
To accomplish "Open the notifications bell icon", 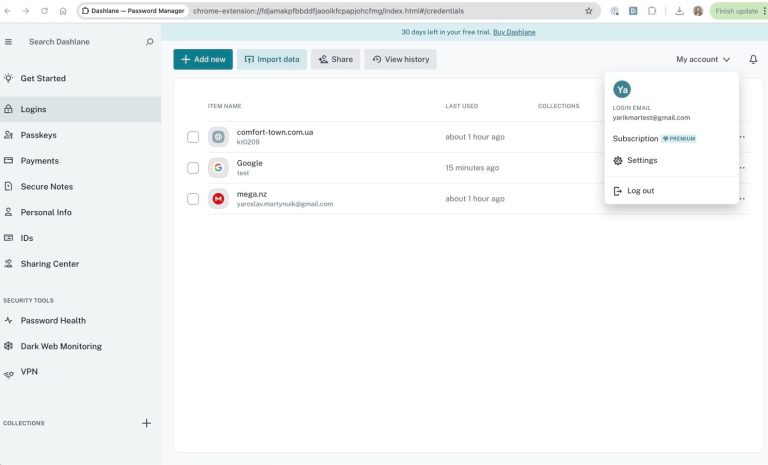I will (x=753, y=59).
